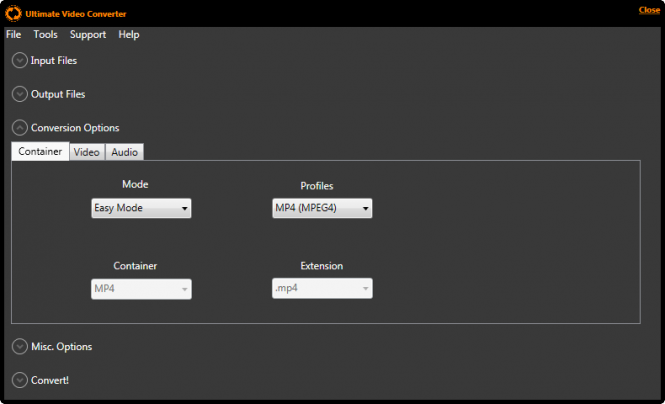
Task: Click the Mode label
Action: [135, 184]
